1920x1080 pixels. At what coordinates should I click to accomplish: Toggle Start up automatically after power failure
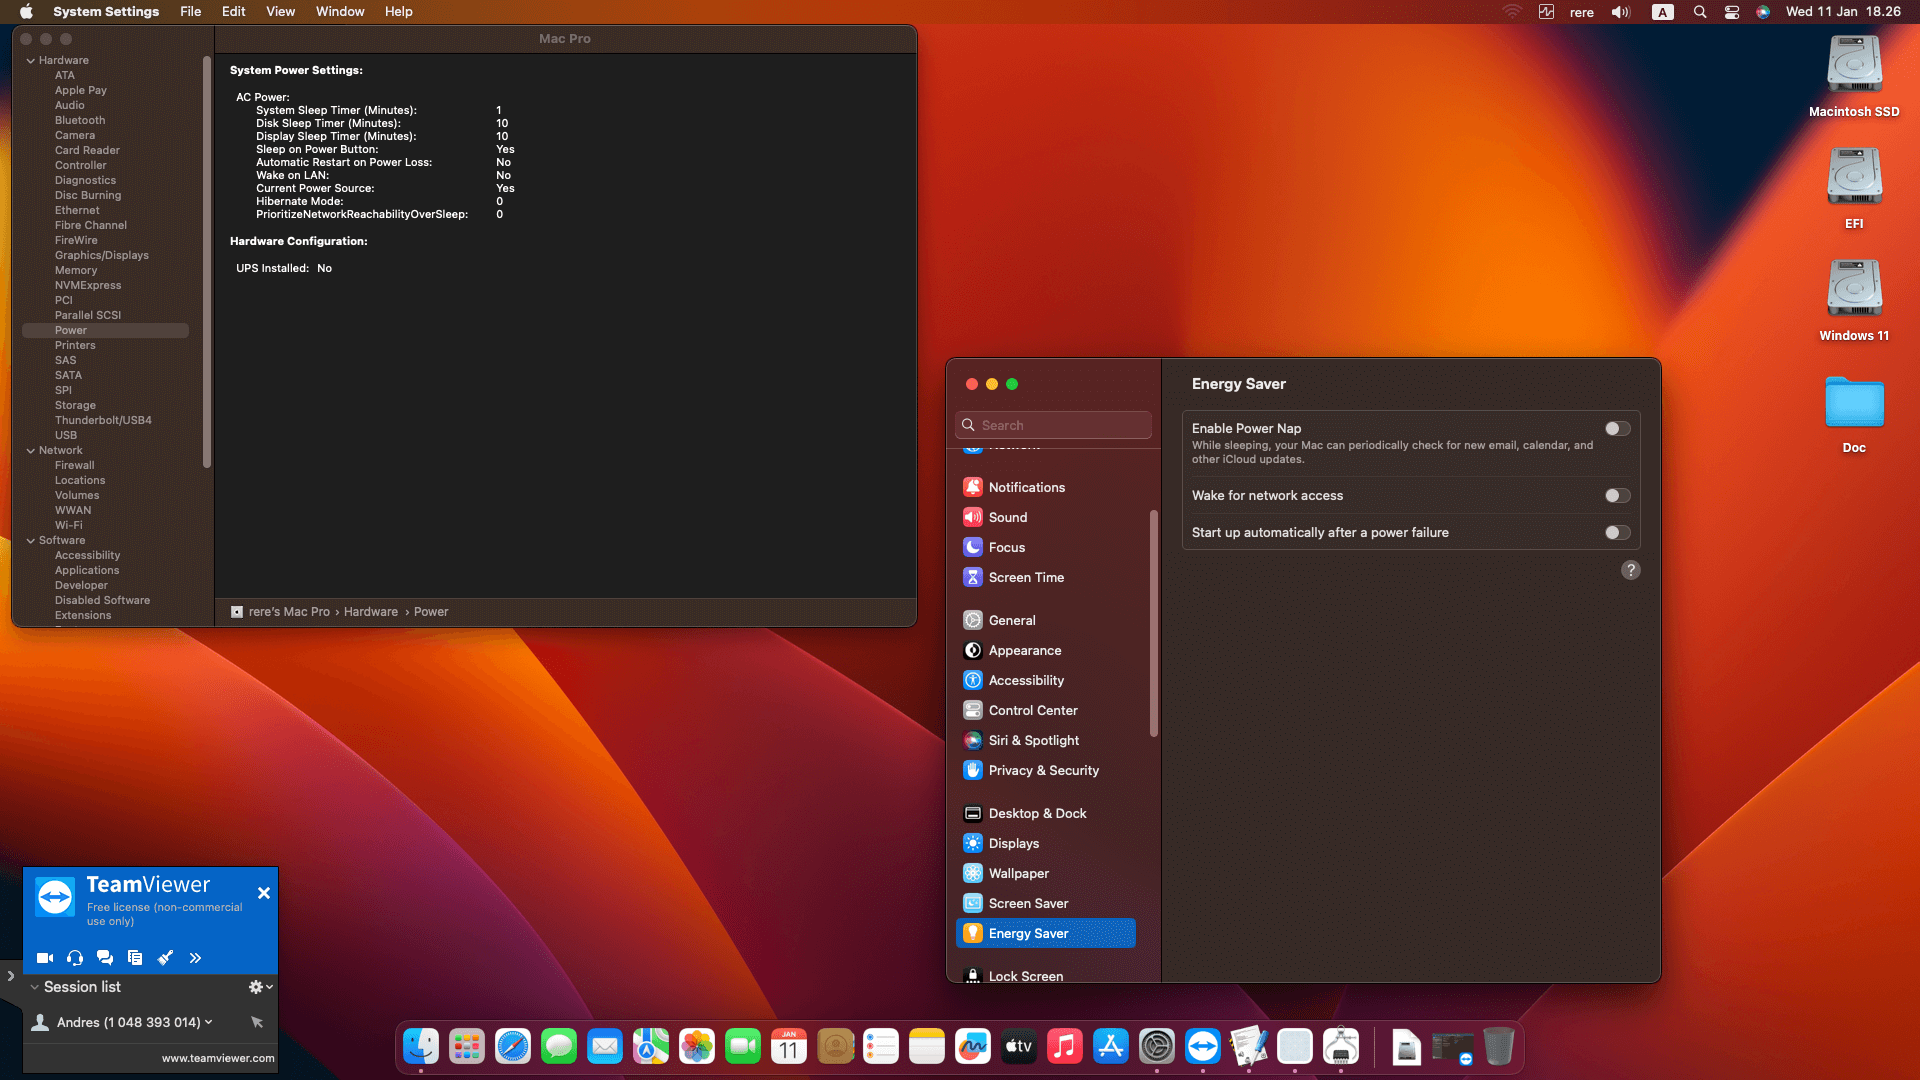[1617, 533]
